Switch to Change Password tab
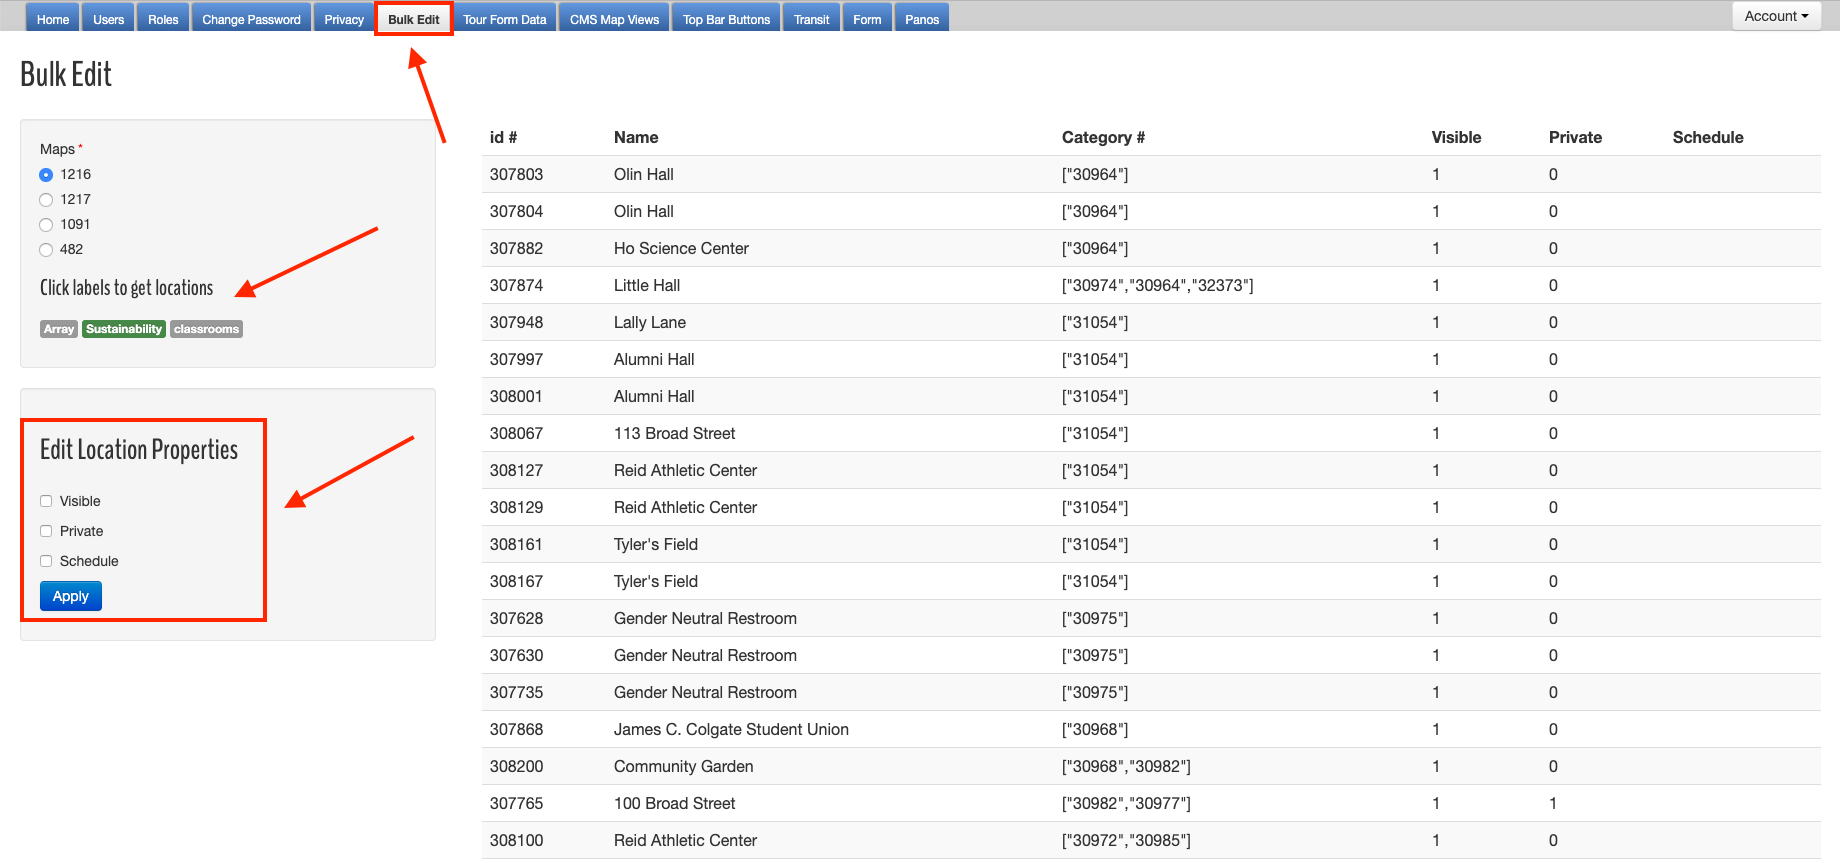 click(251, 19)
